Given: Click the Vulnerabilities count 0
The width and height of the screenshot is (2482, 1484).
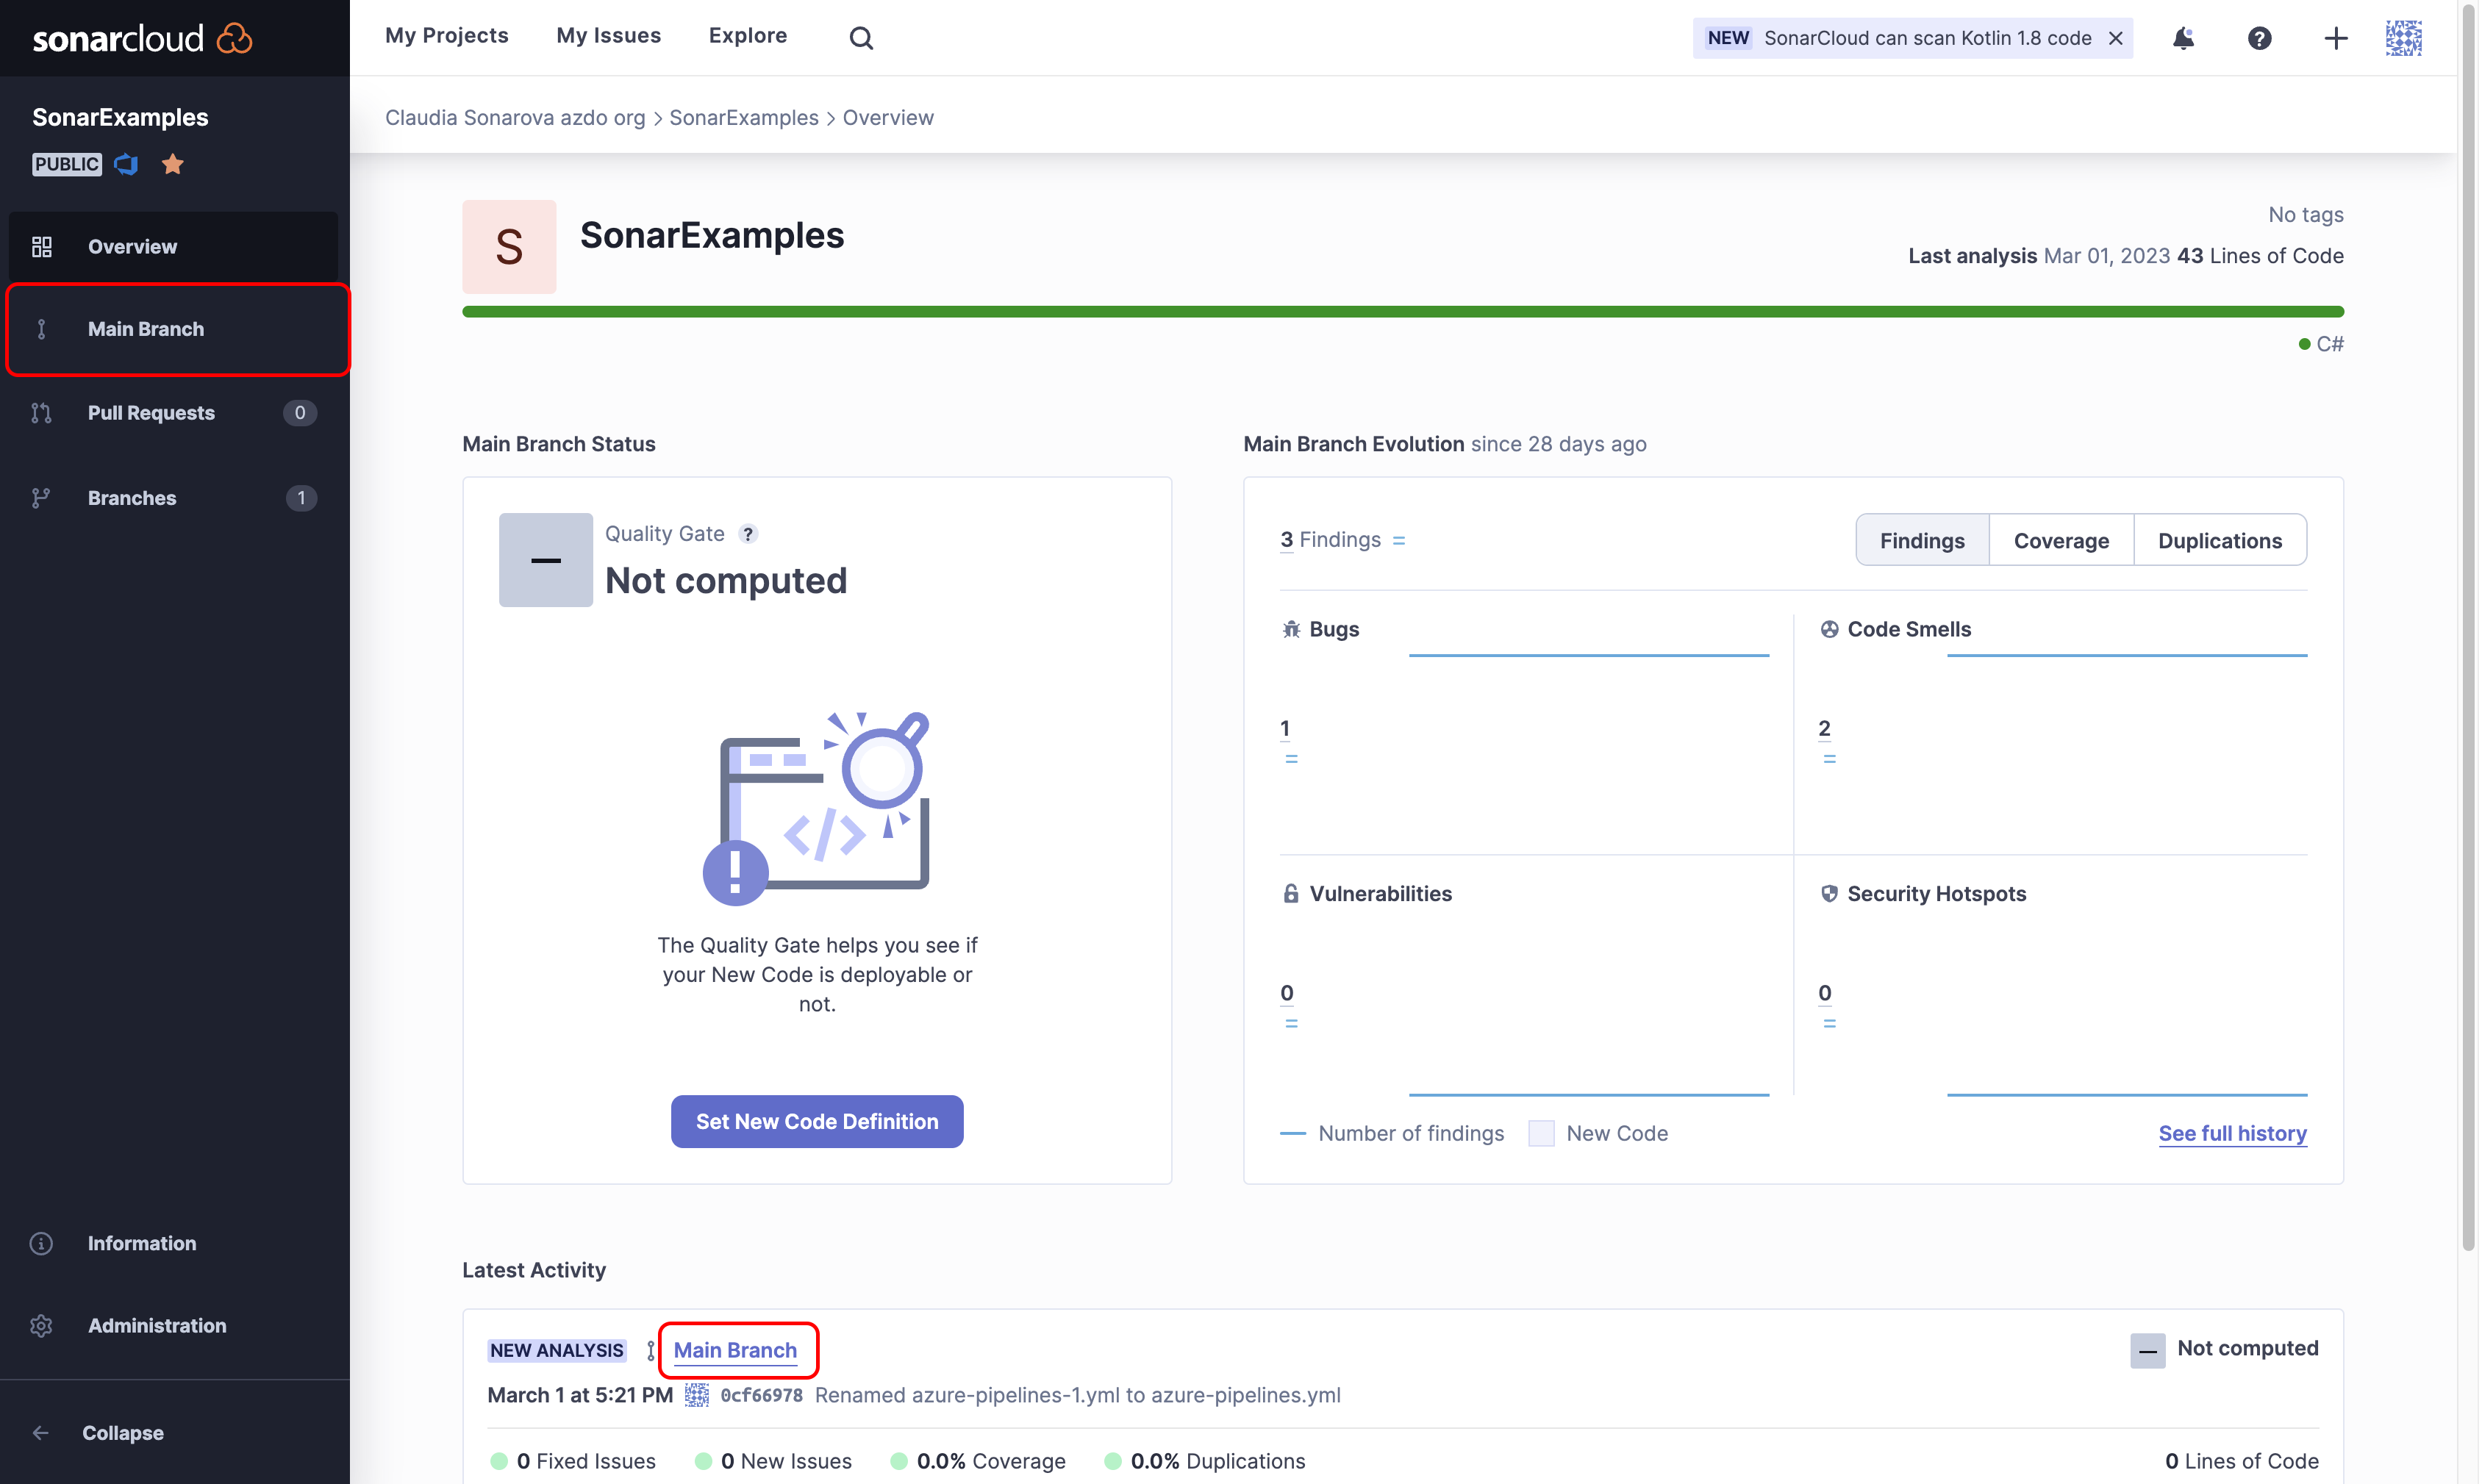Looking at the screenshot, I should pyautogui.click(x=1287, y=994).
